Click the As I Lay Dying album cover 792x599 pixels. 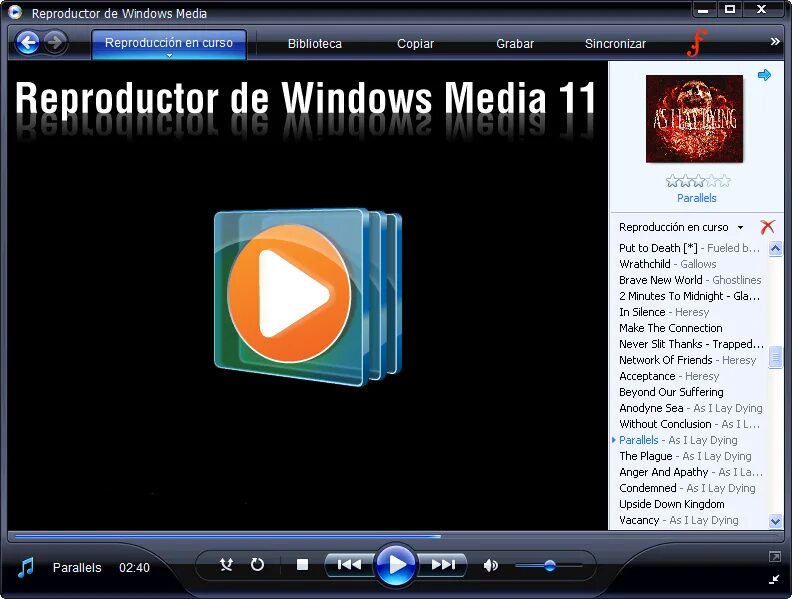click(x=695, y=119)
